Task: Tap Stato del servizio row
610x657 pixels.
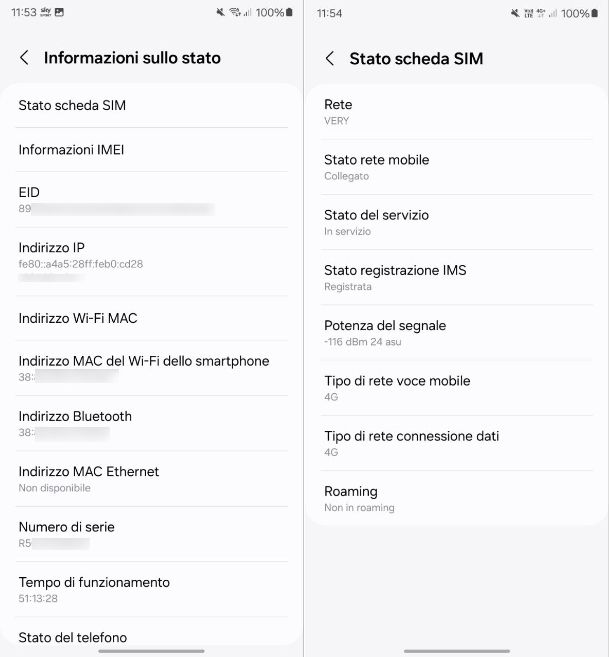Action: tap(457, 222)
